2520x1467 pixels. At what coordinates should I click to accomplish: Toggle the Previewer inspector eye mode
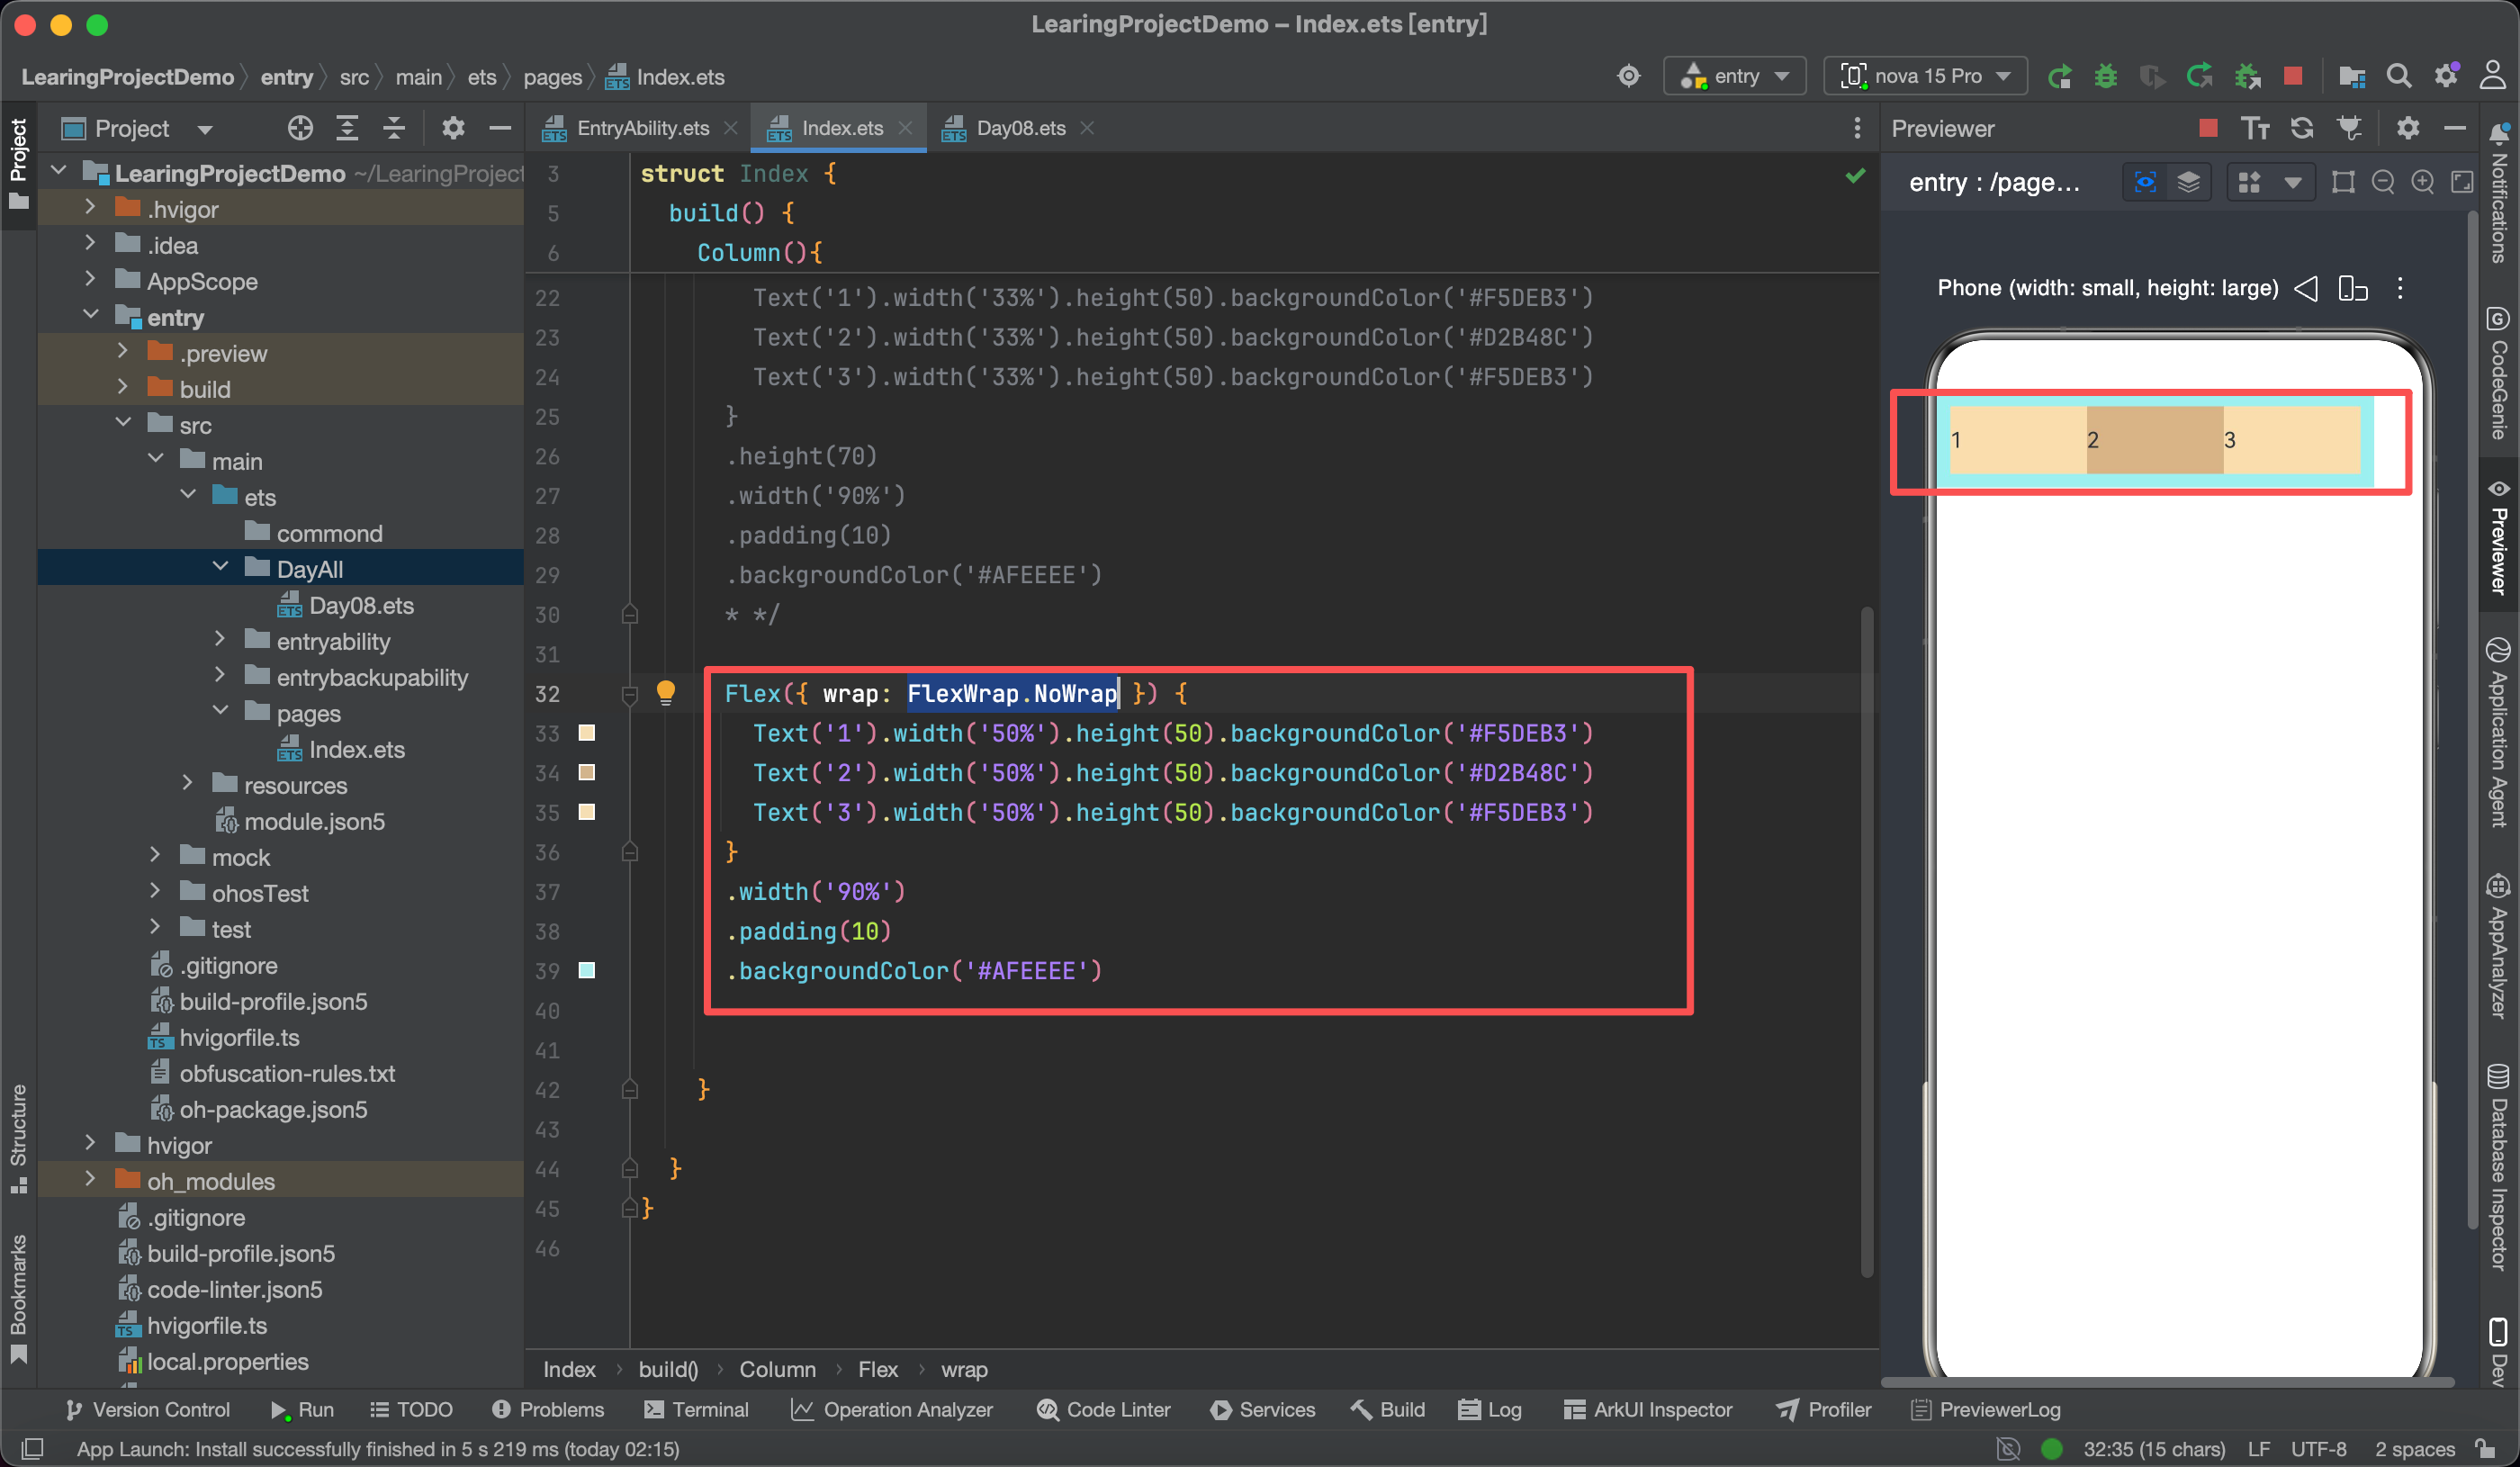2145,182
